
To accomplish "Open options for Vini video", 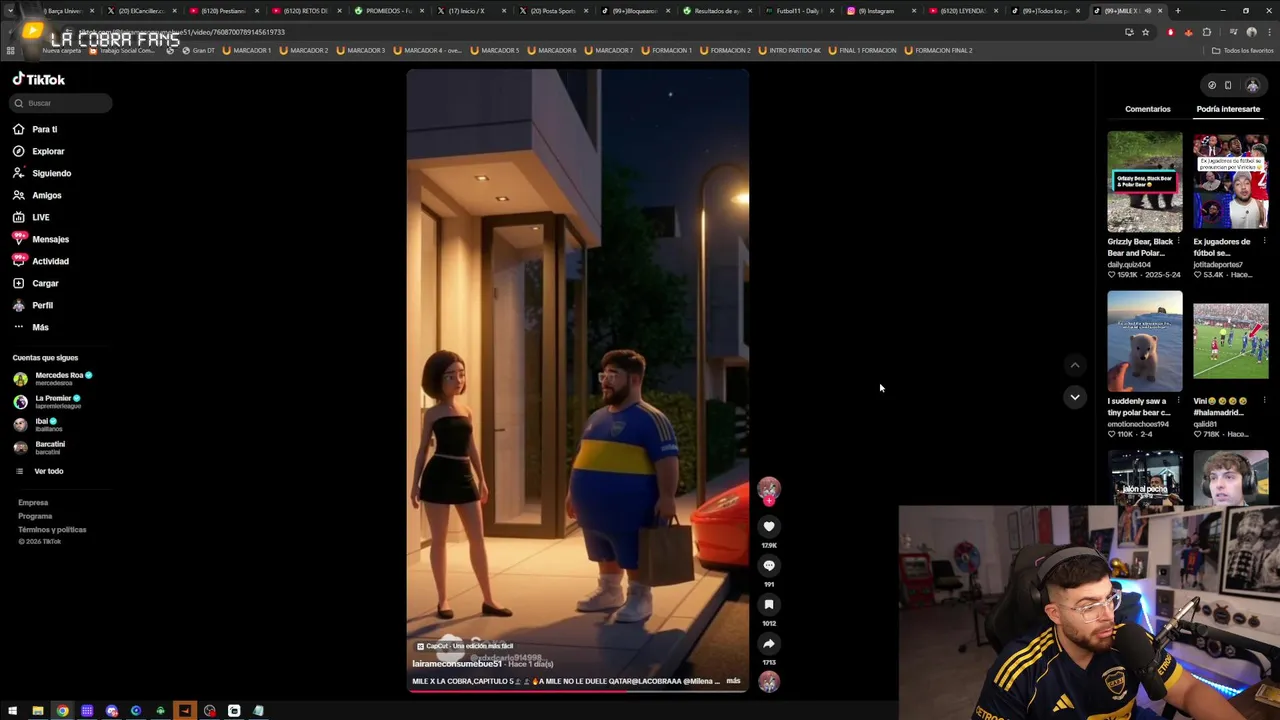I will coord(1264,401).
